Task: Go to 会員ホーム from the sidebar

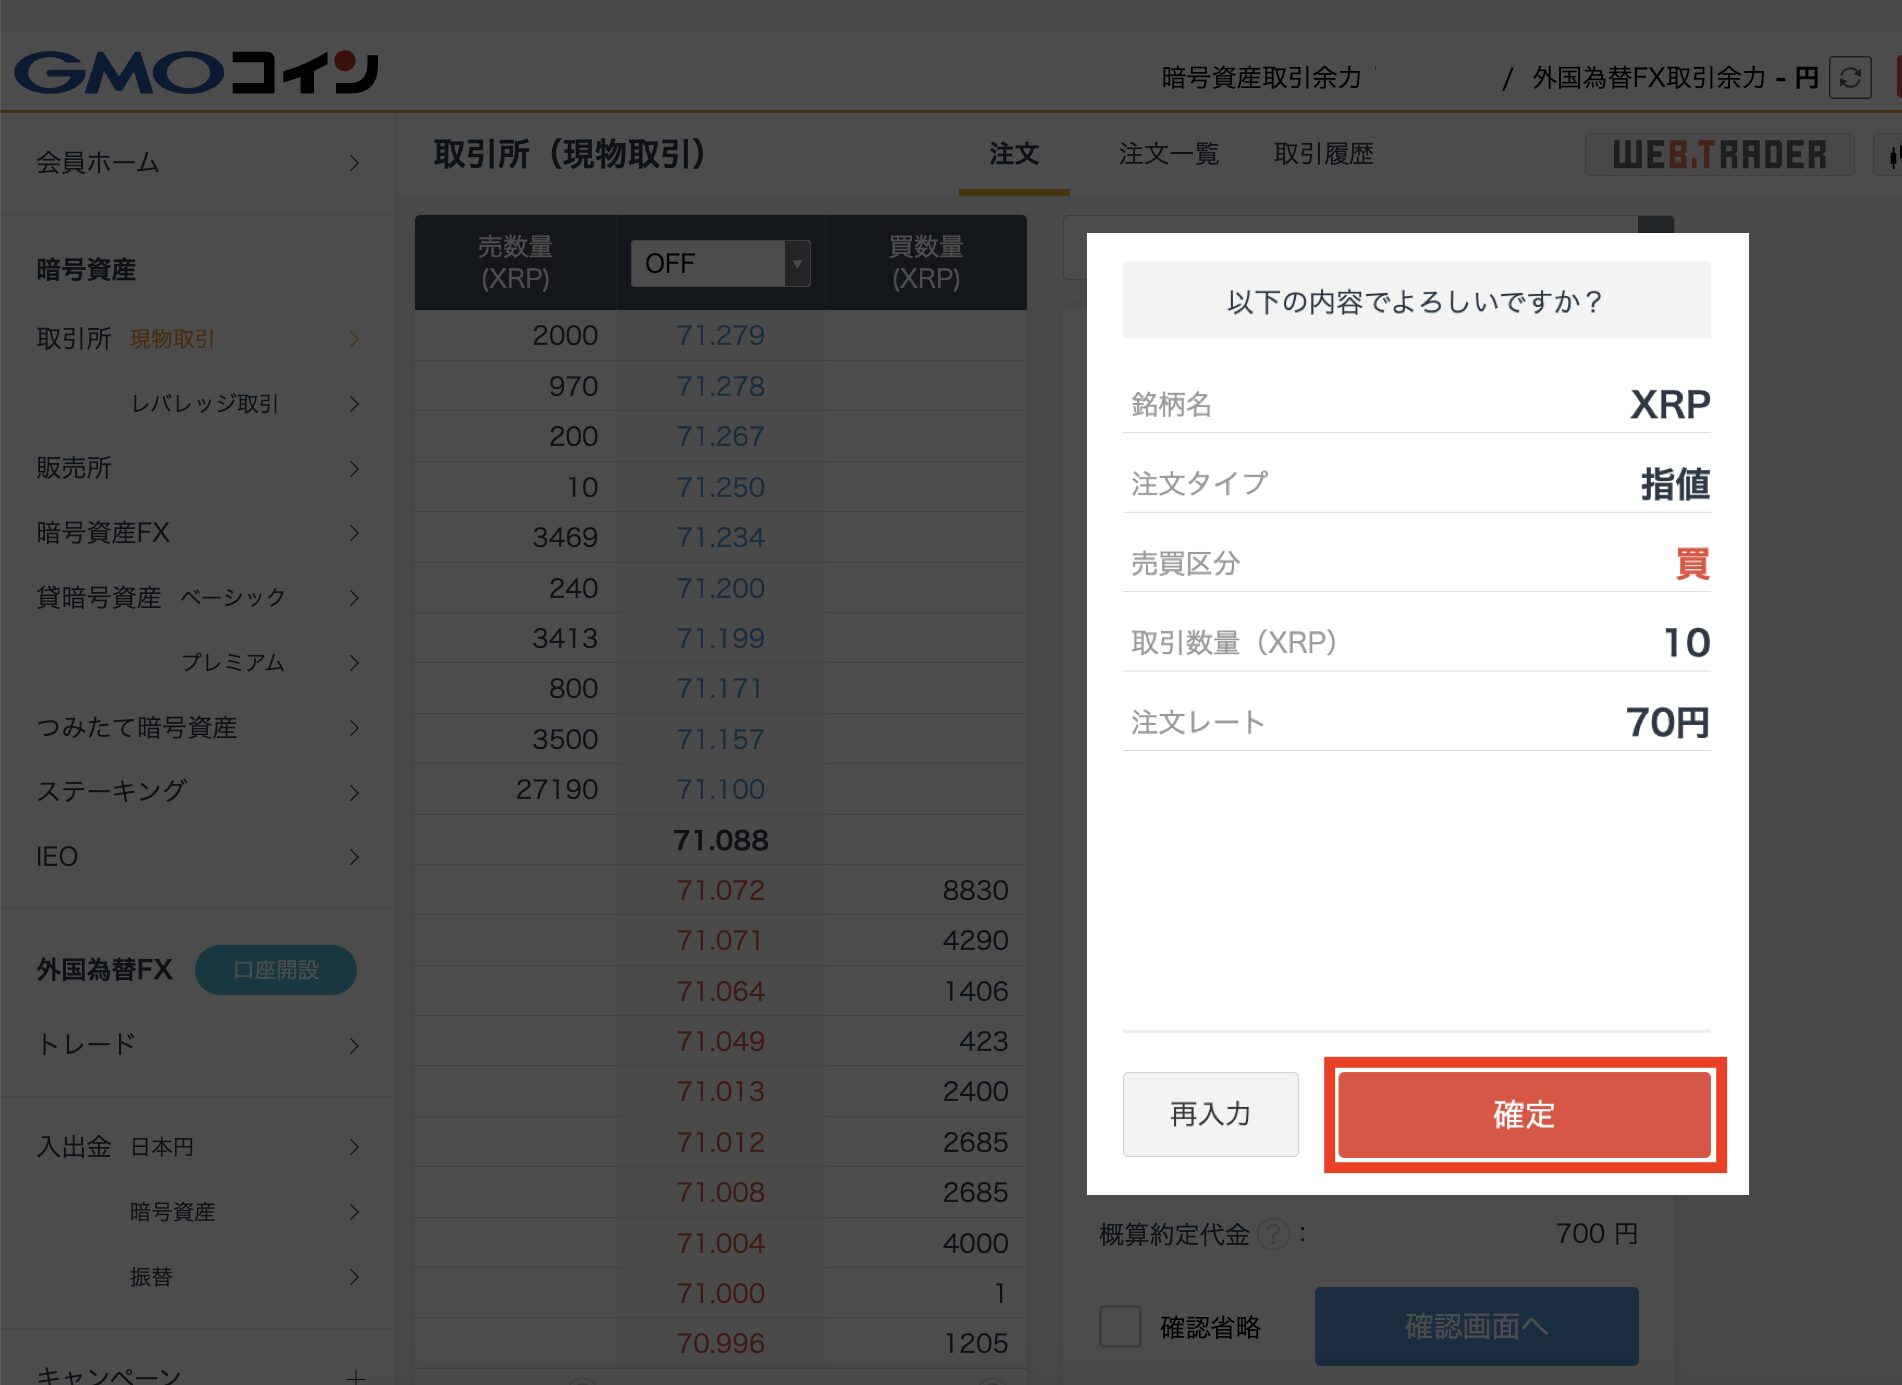Action: [96, 162]
